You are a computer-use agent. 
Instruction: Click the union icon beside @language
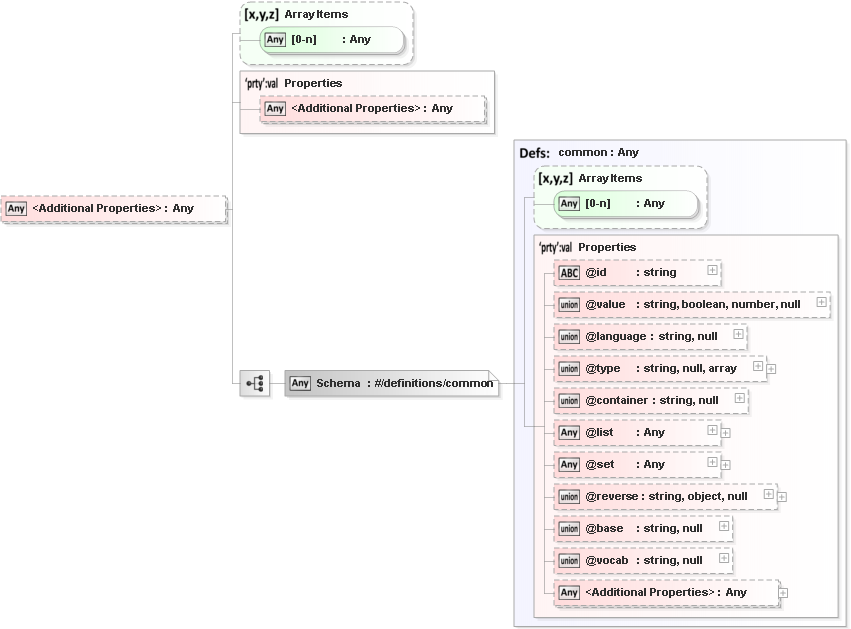(569, 336)
